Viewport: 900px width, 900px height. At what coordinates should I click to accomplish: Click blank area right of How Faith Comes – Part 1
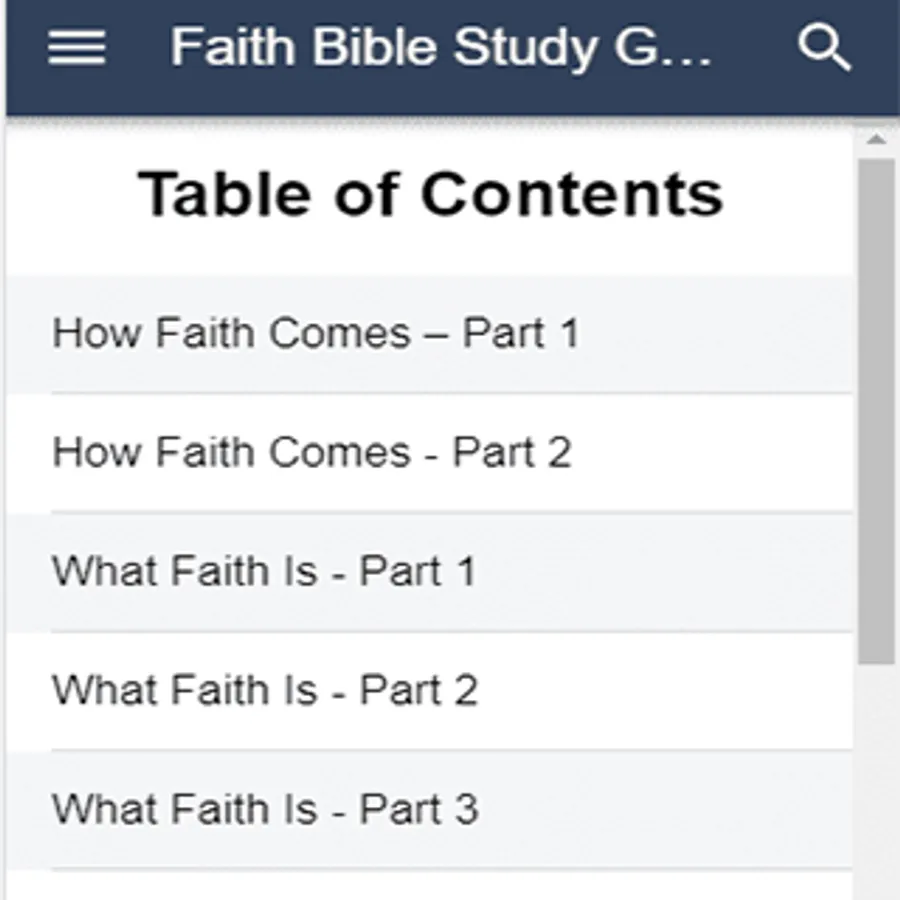click(715, 333)
